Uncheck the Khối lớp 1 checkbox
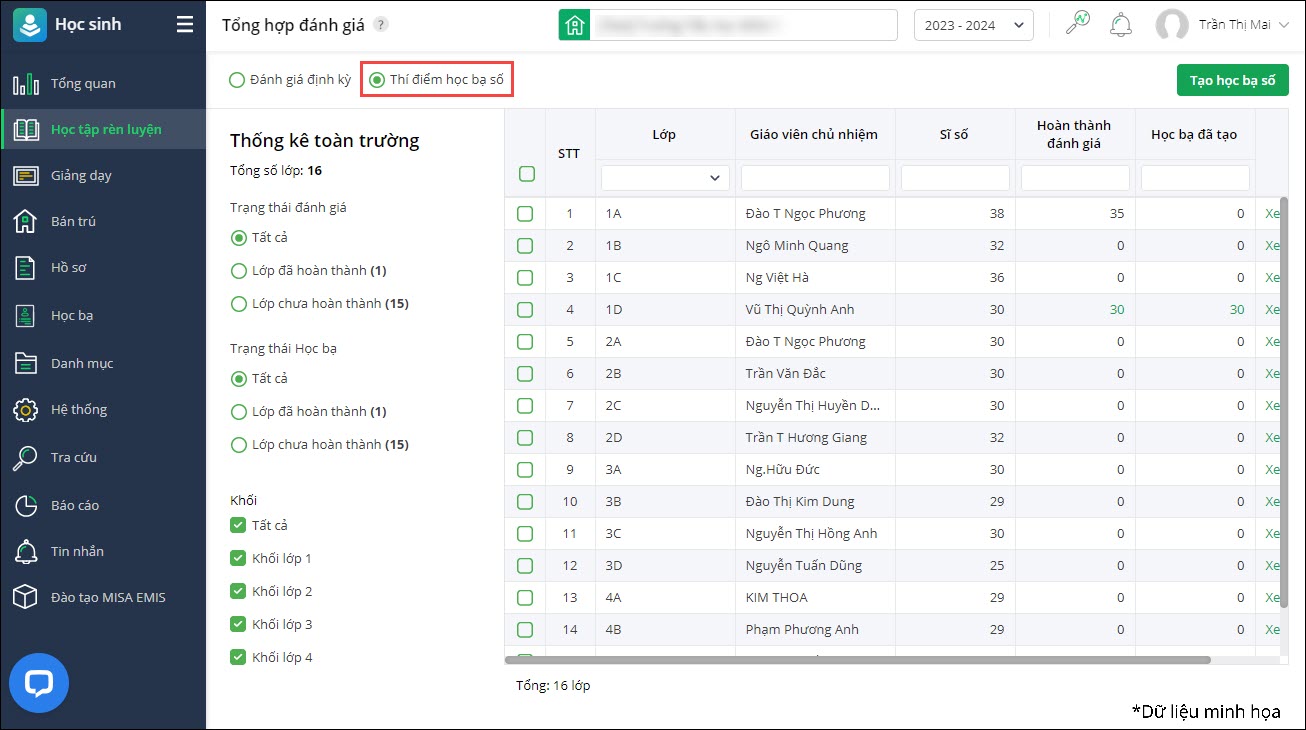The height and width of the screenshot is (730, 1306). pyautogui.click(x=238, y=558)
